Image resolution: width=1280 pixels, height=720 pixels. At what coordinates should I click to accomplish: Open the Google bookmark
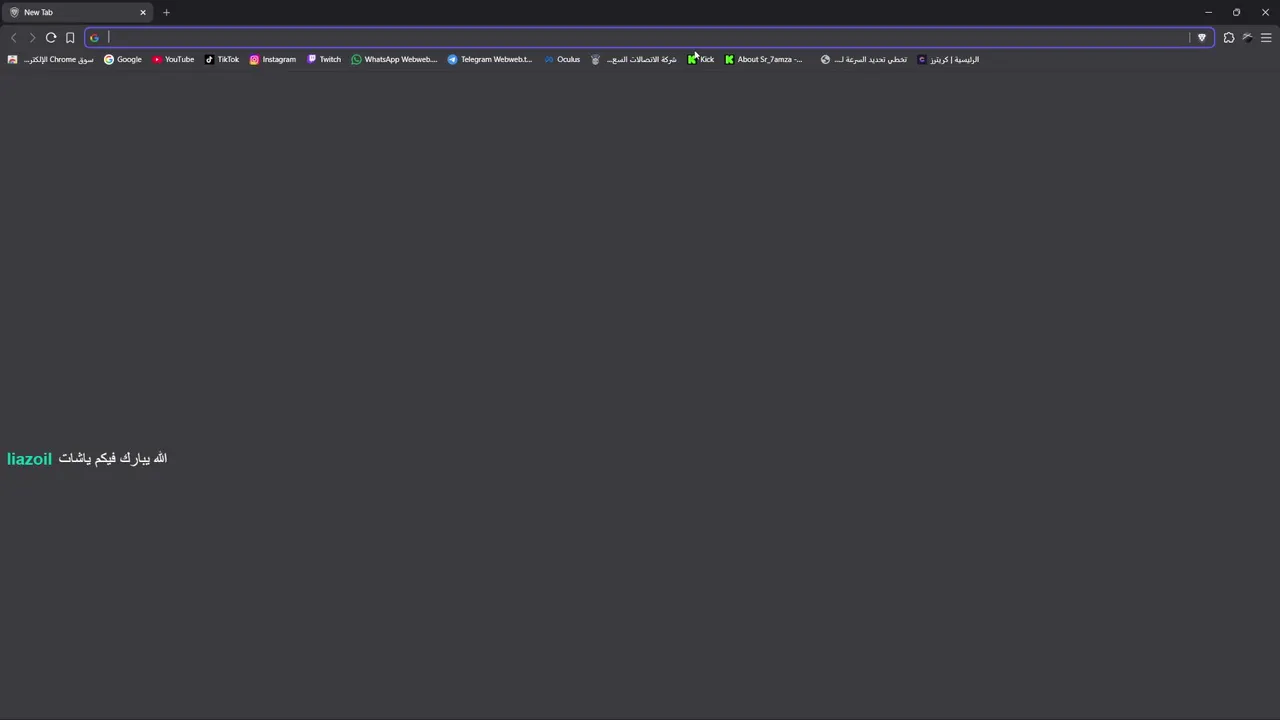click(123, 59)
